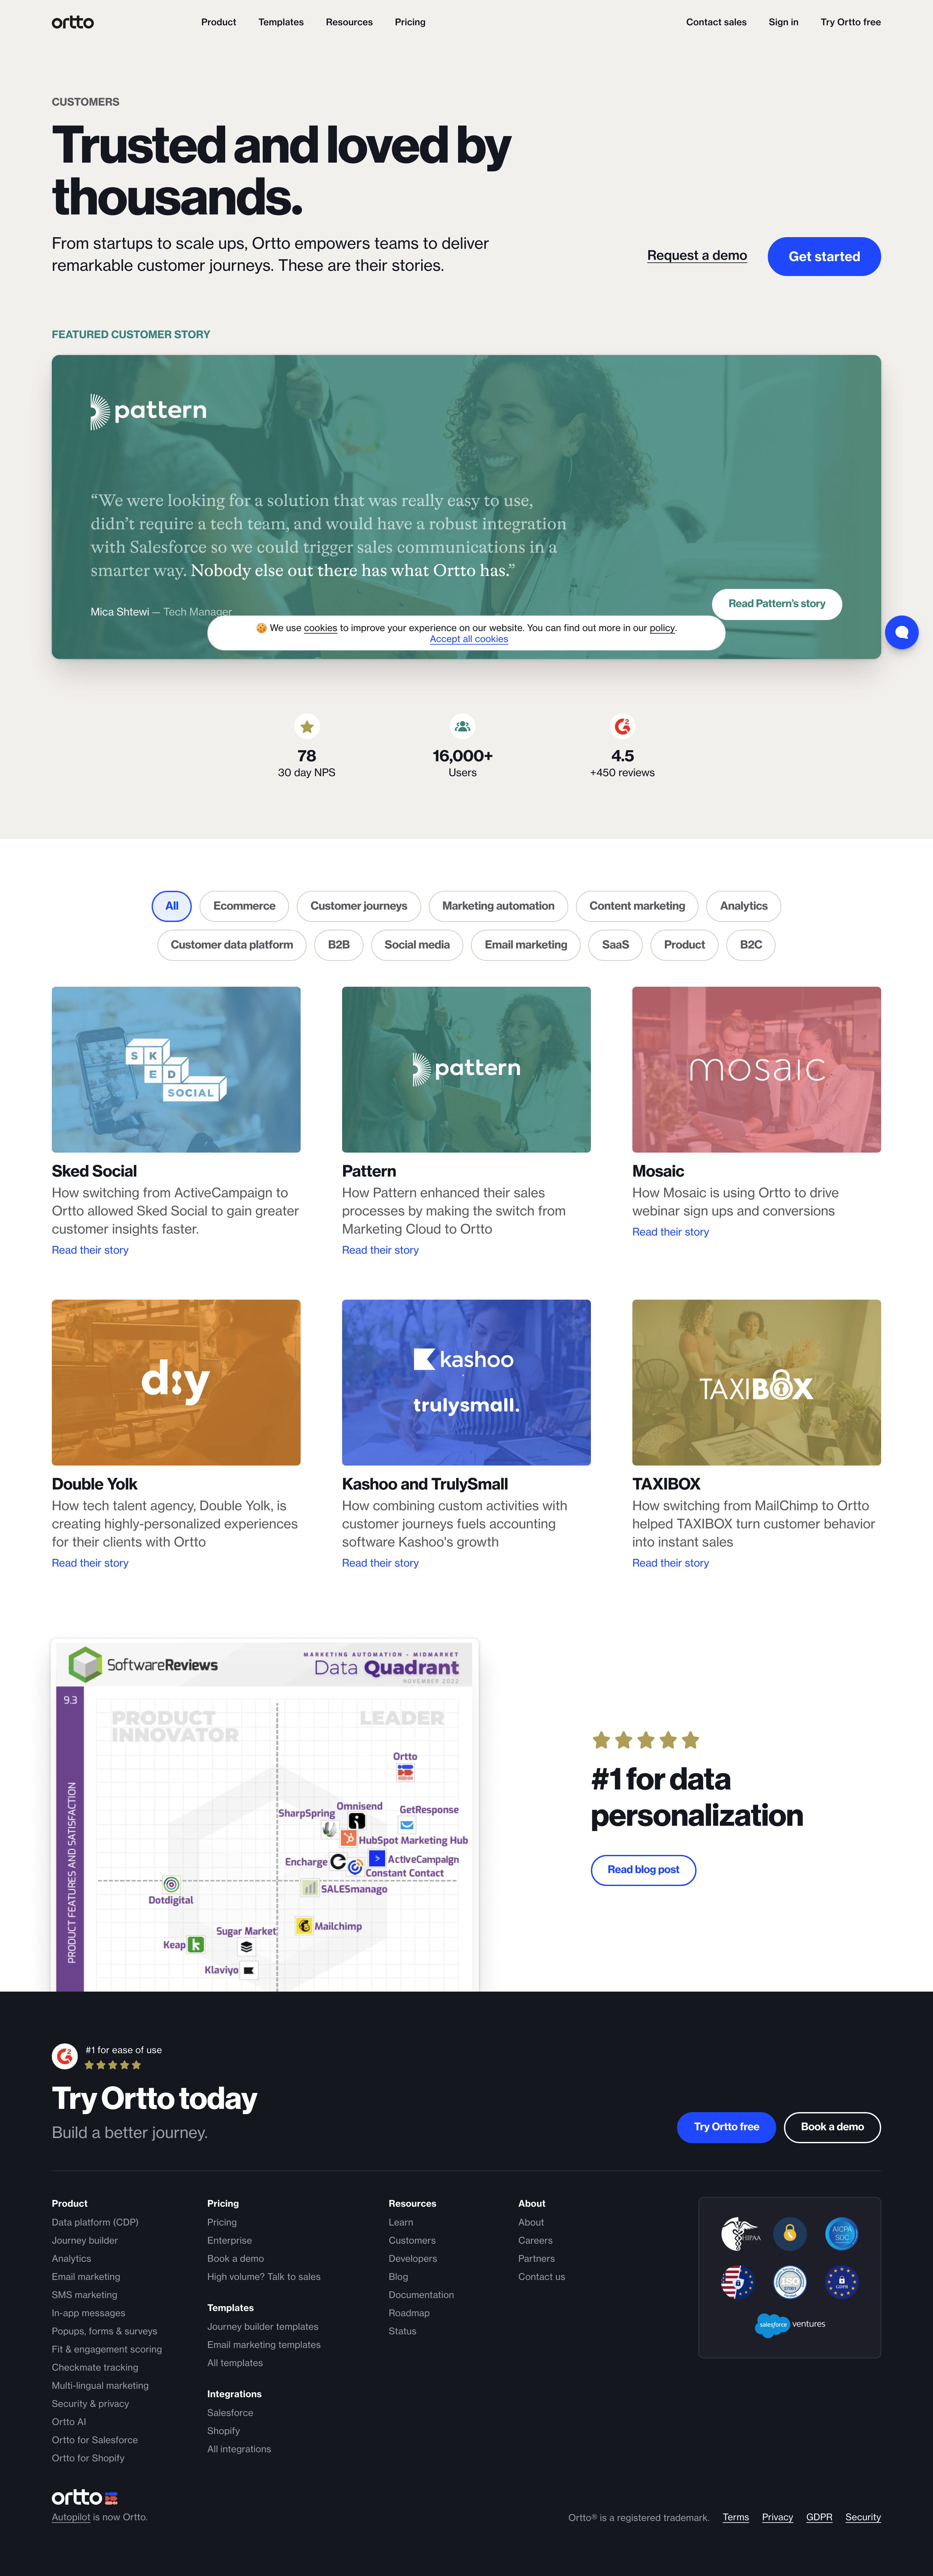
Task: Go to Pricing in the top nav
Action: (410, 22)
